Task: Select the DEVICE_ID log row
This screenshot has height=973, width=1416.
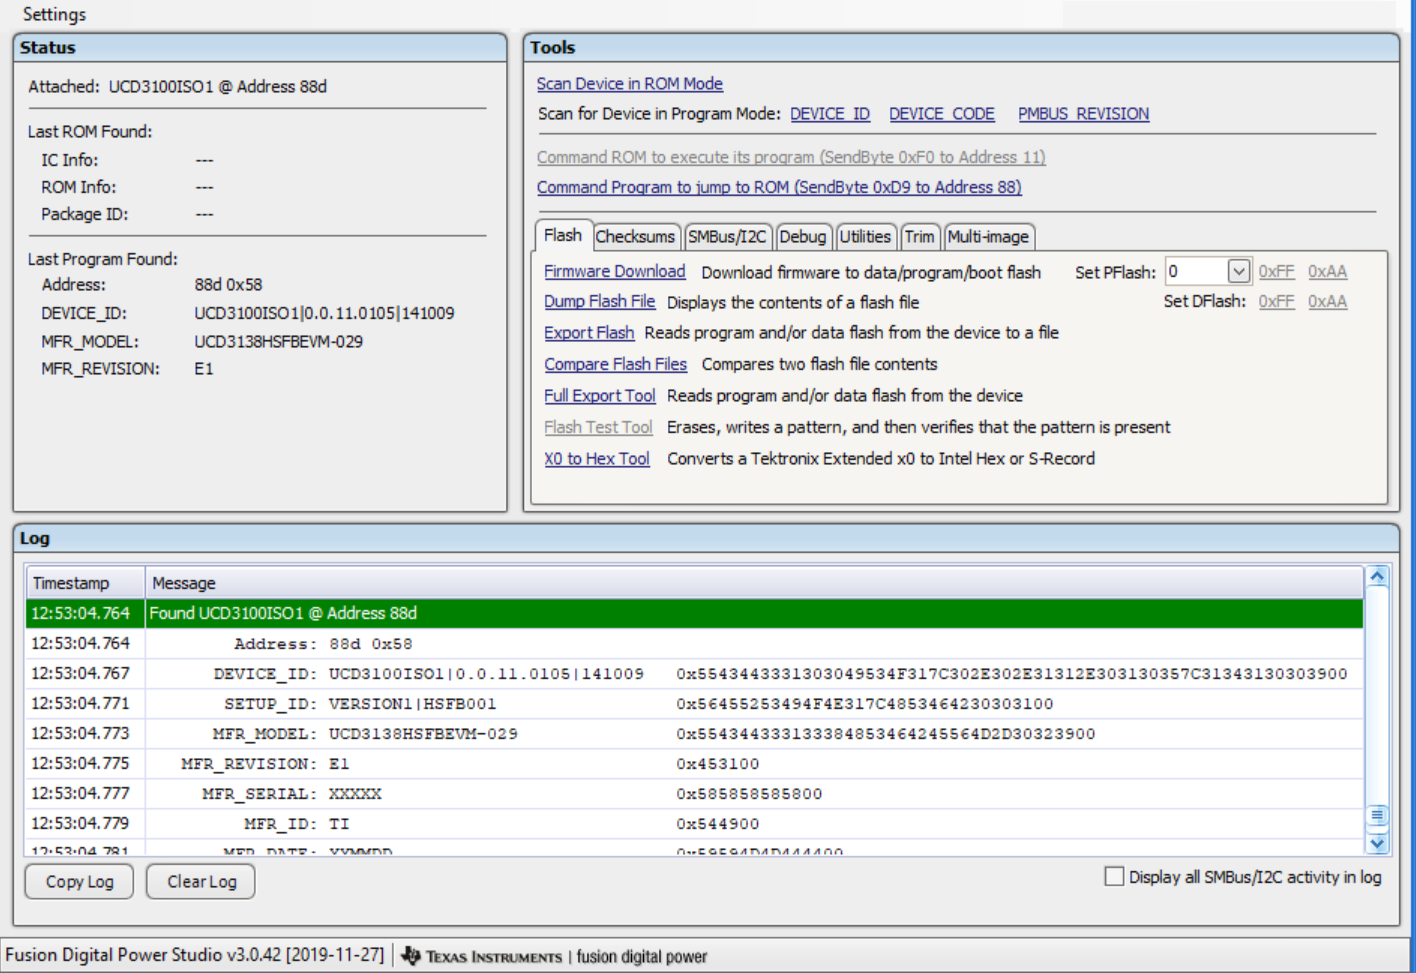Action: tap(694, 674)
